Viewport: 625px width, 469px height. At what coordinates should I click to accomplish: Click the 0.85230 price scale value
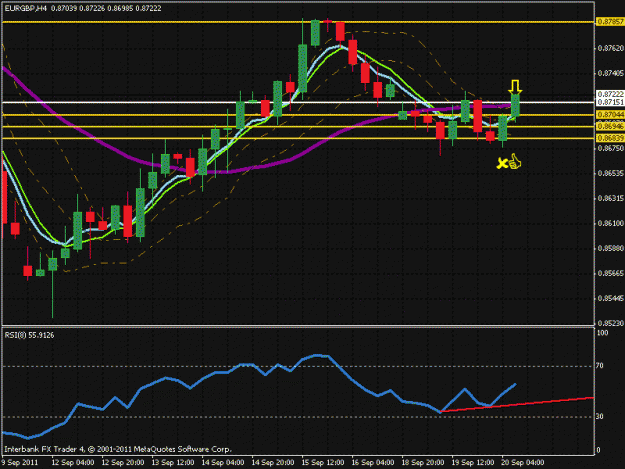(x=611, y=324)
